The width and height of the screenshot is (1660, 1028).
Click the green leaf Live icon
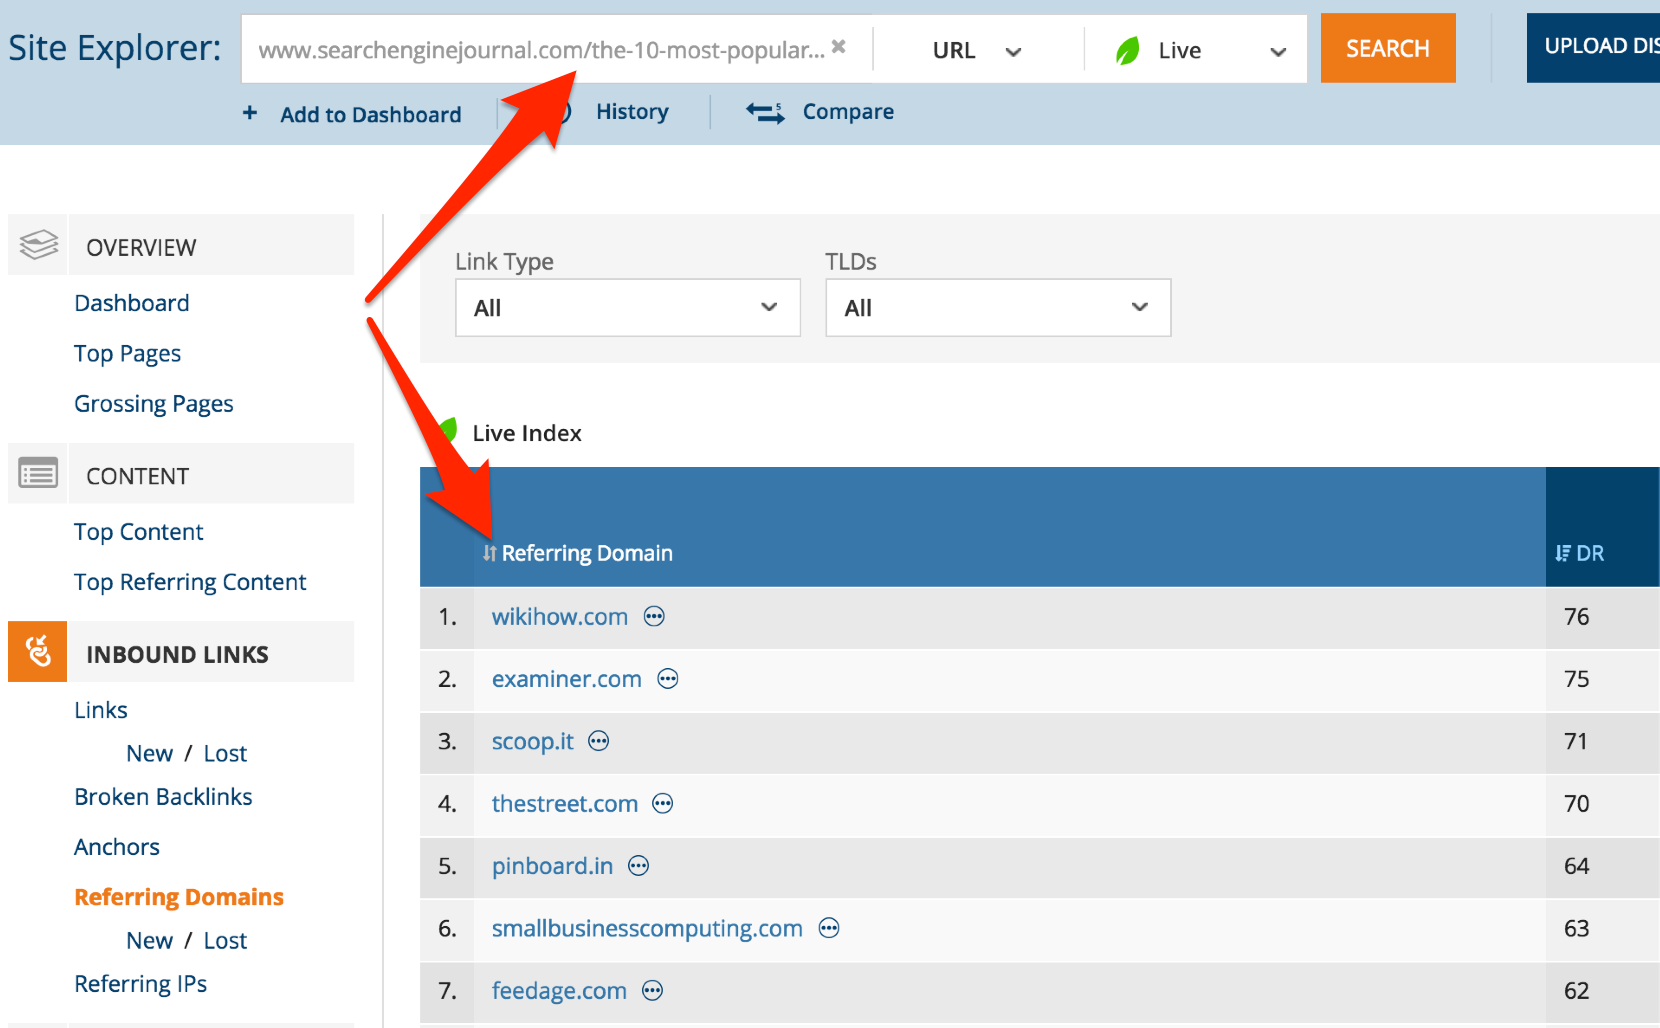(1128, 50)
